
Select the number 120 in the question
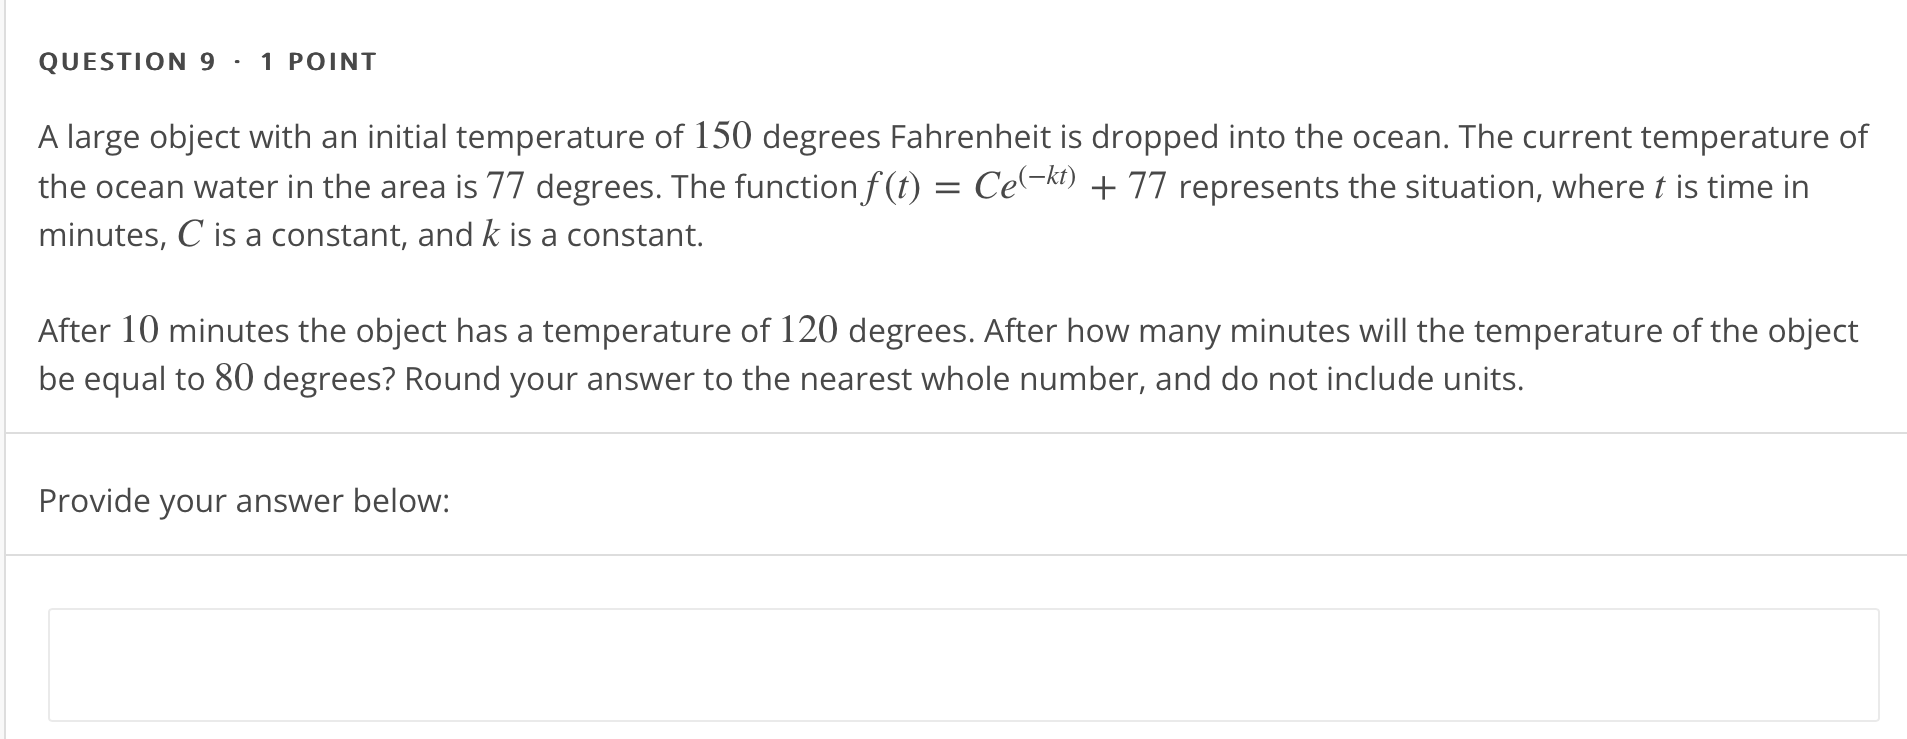click(808, 328)
